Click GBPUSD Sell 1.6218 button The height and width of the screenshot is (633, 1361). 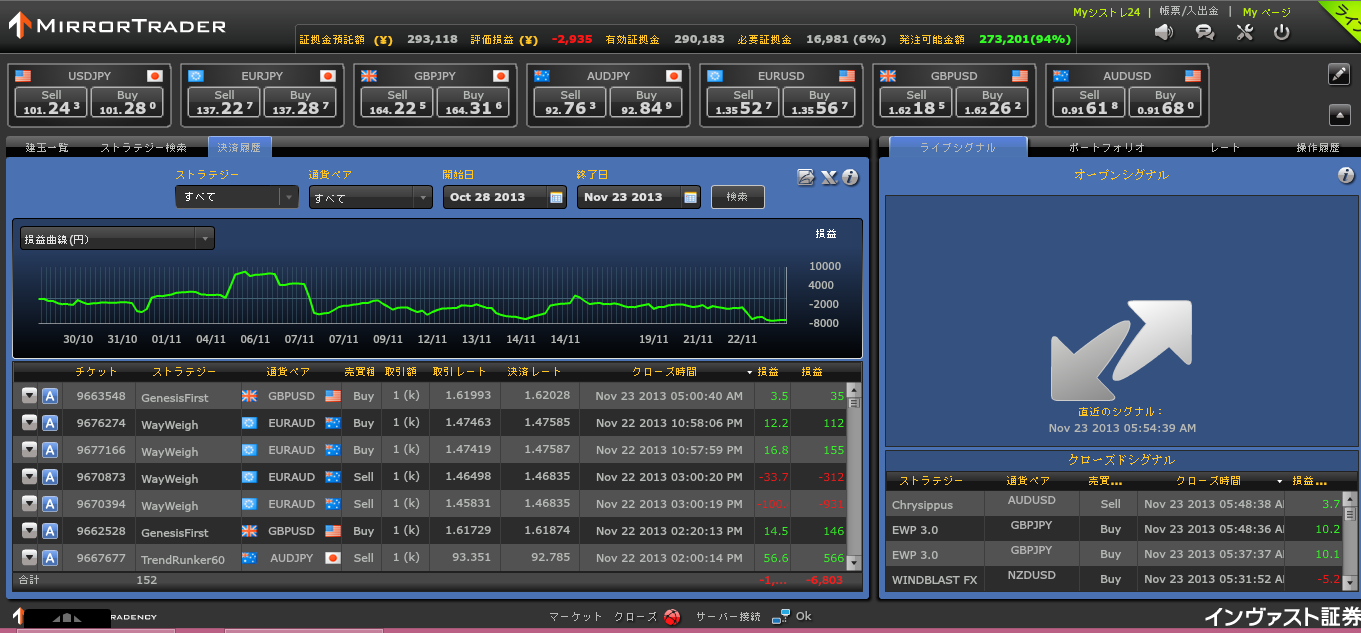tap(917, 103)
